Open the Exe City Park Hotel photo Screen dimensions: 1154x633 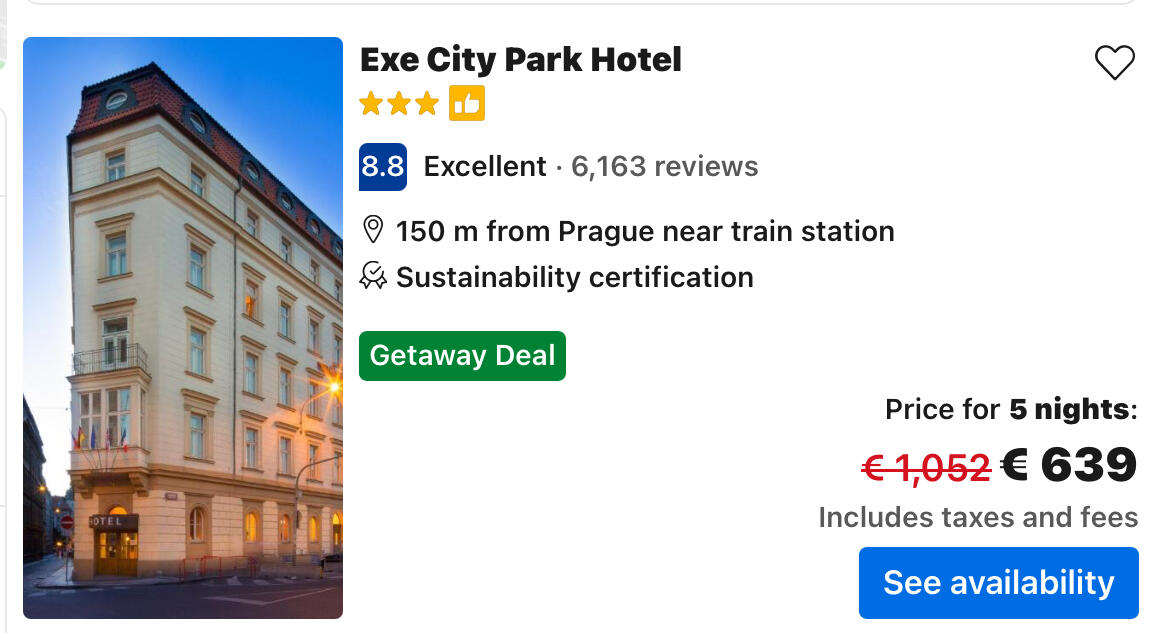[183, 328]
